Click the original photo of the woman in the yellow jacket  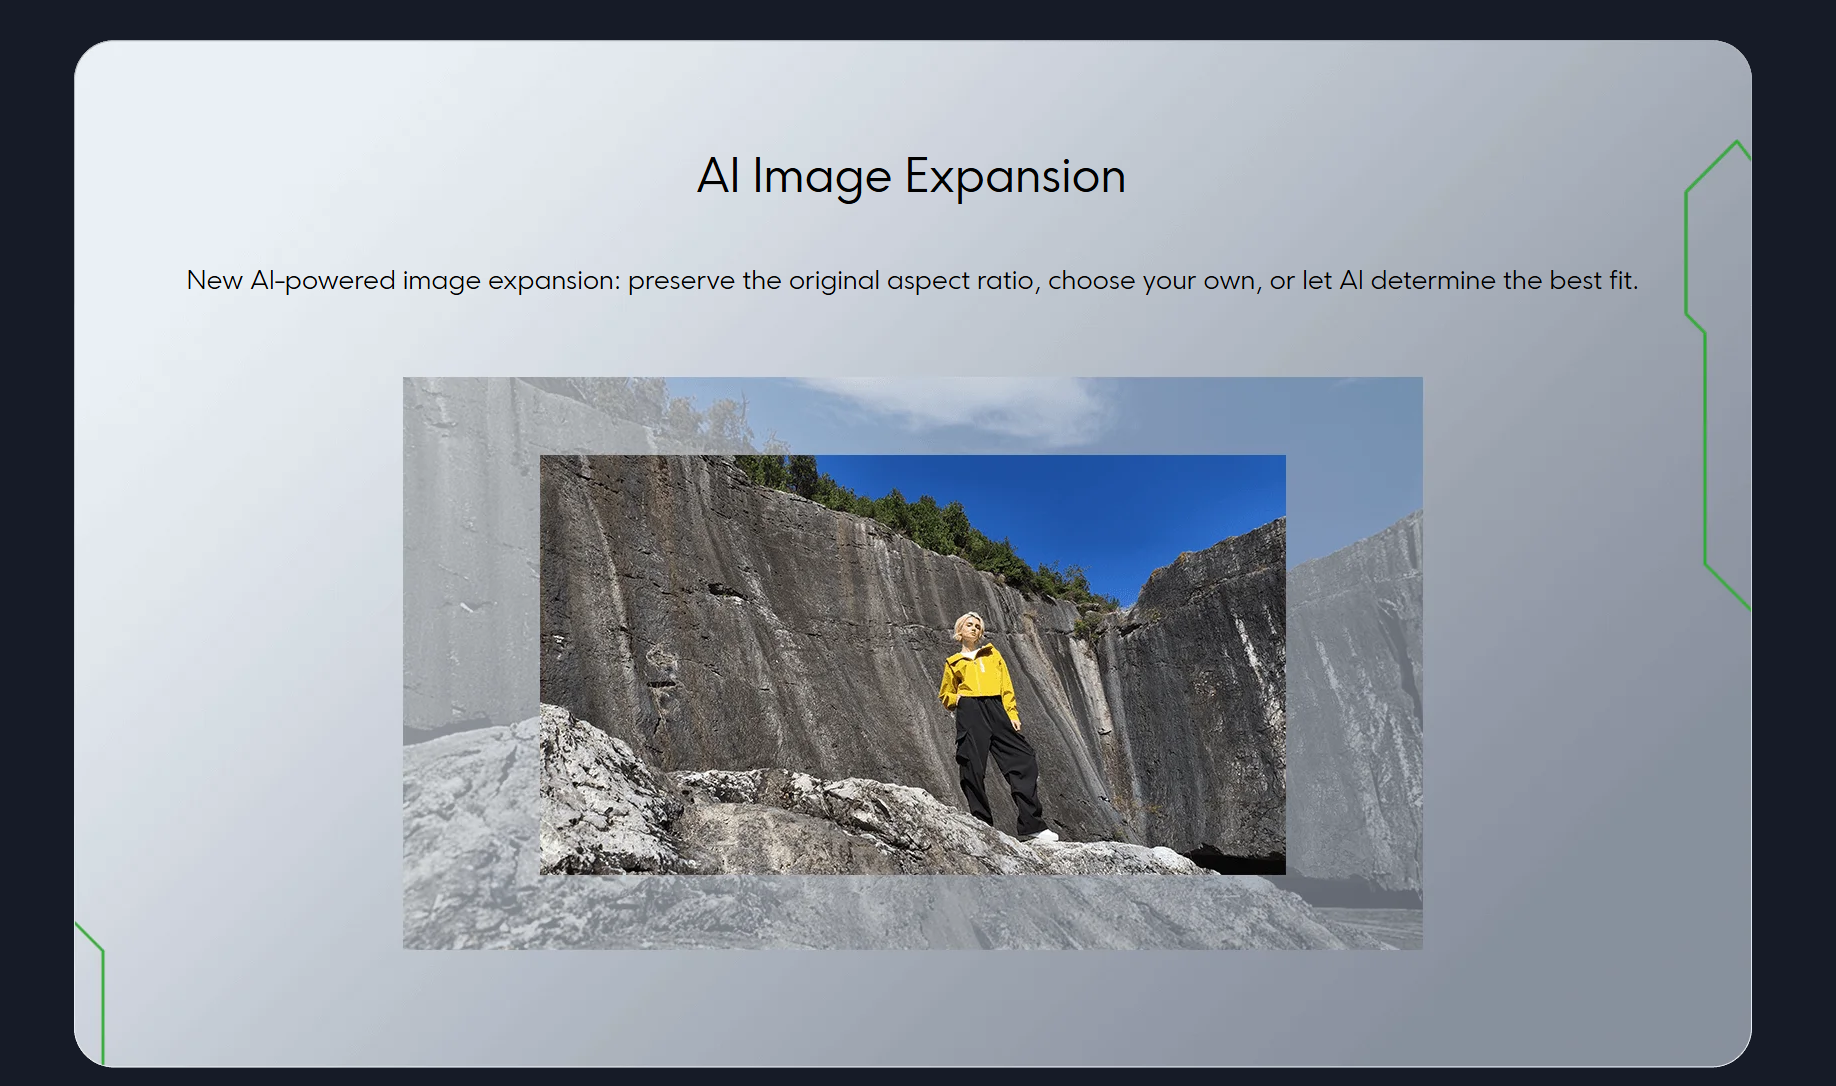point(913,665)
